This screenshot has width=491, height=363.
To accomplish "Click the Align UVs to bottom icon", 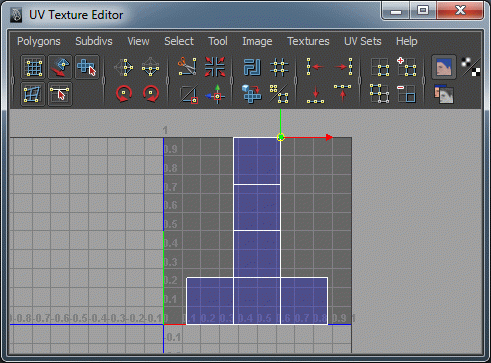I will (315, 94).
